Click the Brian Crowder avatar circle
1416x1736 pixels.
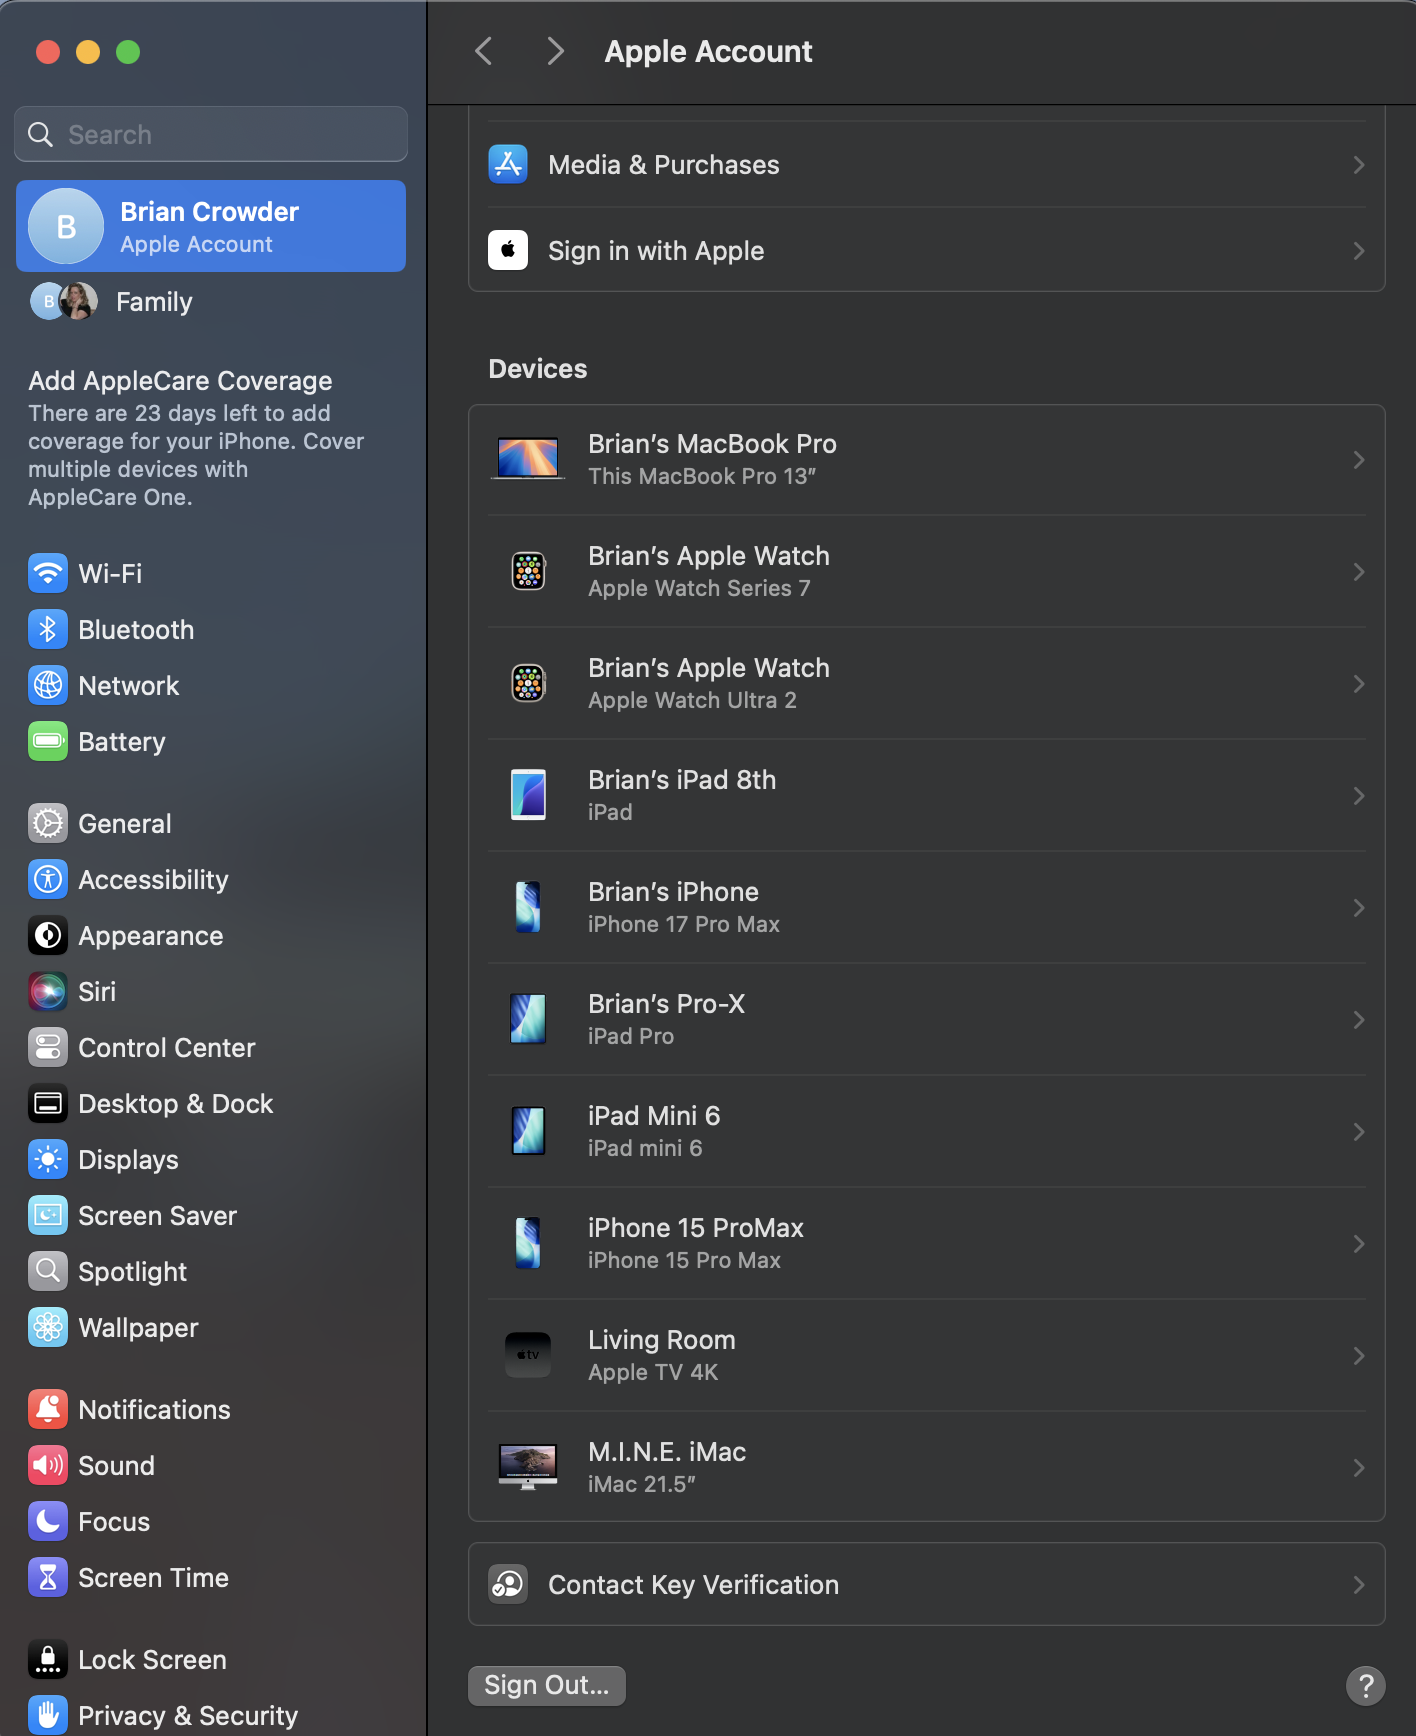pyautogui.click(x=66, y=226)
